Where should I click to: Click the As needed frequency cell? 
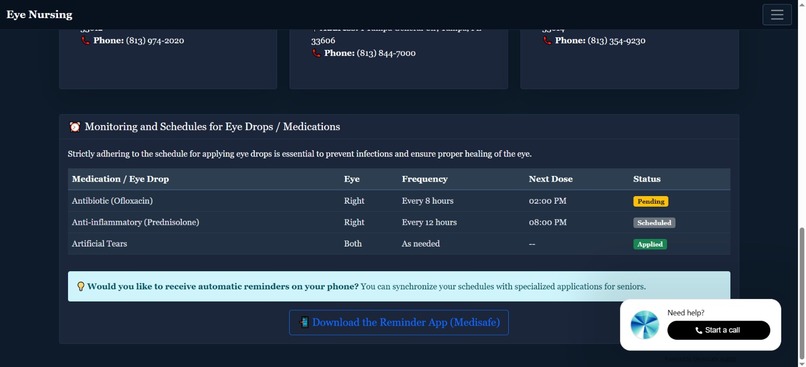420,244
